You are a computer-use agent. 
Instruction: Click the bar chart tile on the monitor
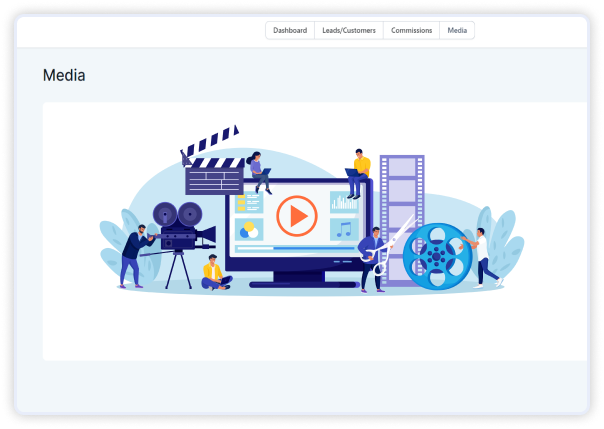tap(344, 202)
